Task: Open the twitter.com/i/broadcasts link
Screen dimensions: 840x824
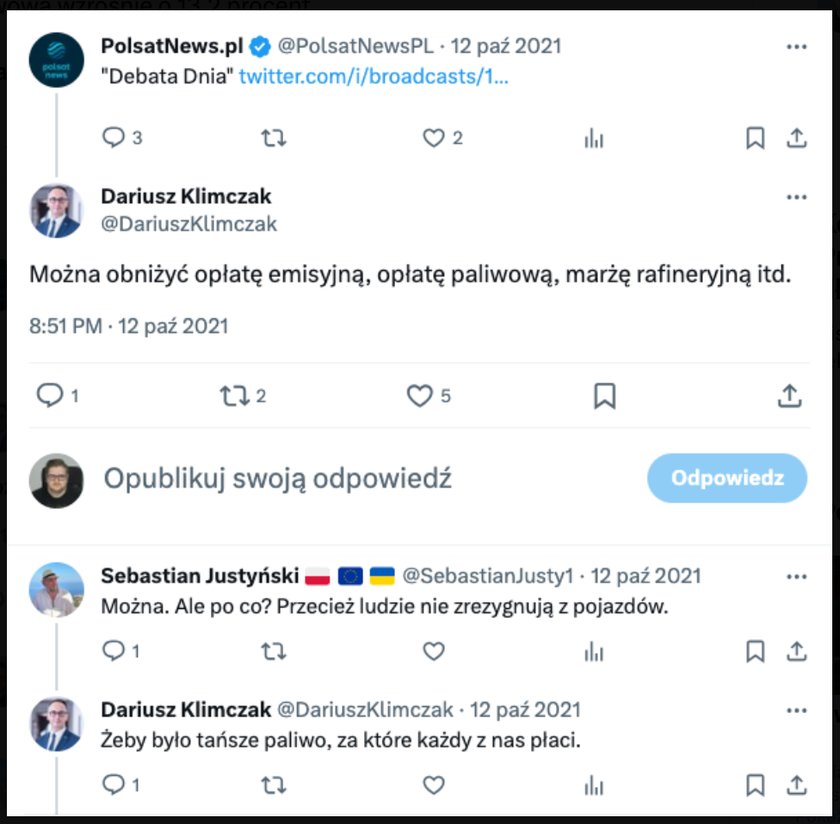Action: coord(374,76)
